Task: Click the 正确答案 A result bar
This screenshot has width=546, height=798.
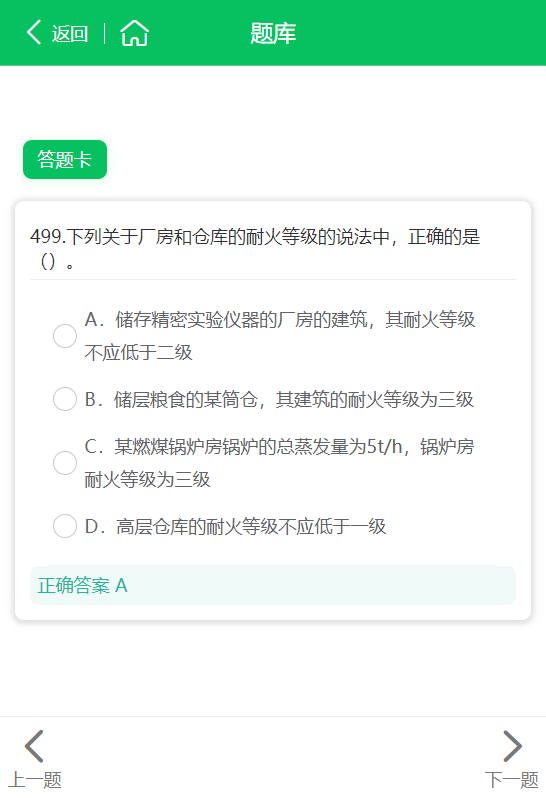Action: pyautogui.click(x=273, y=585)
